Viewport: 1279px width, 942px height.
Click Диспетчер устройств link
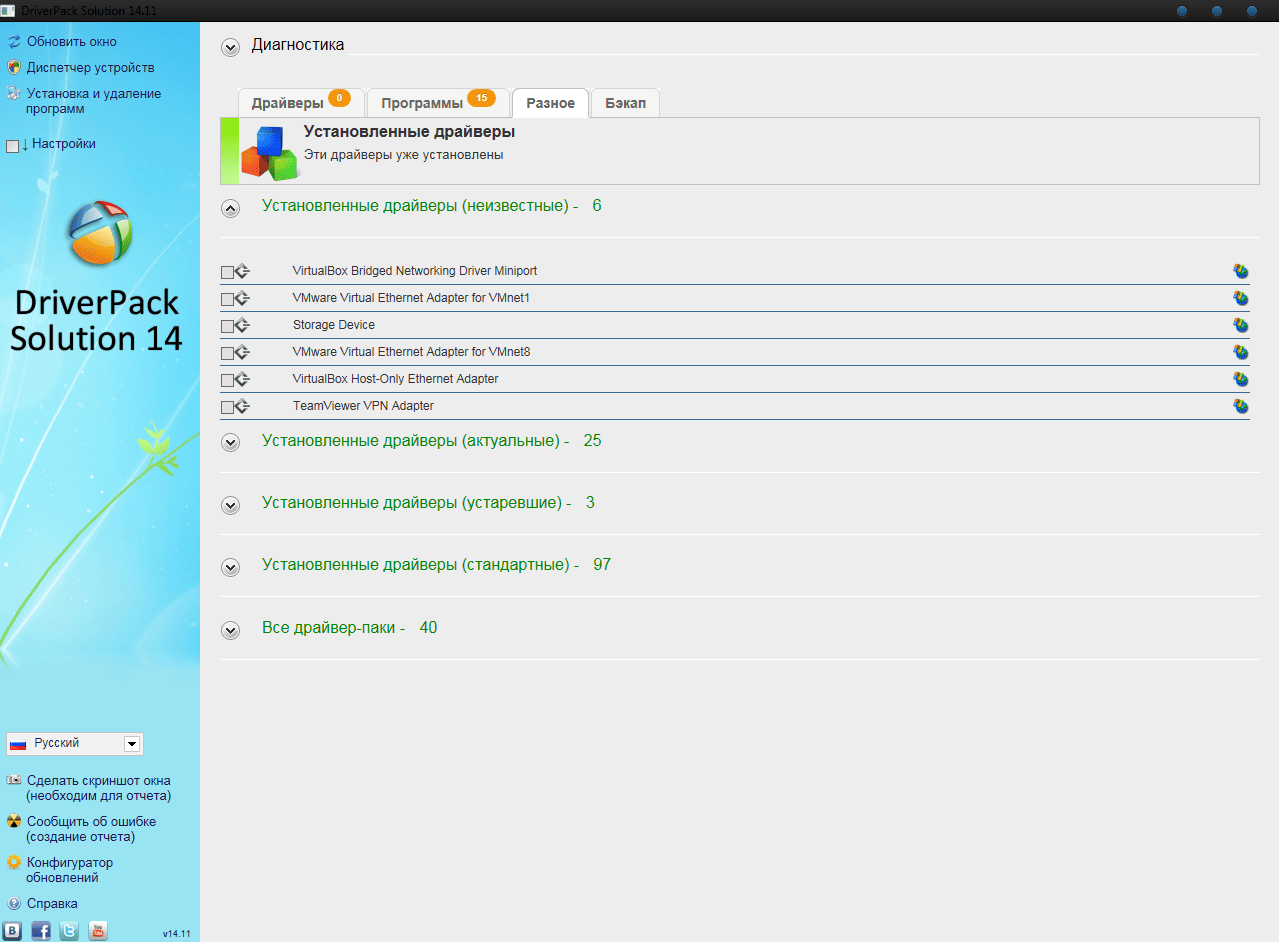tap(90, 68)
